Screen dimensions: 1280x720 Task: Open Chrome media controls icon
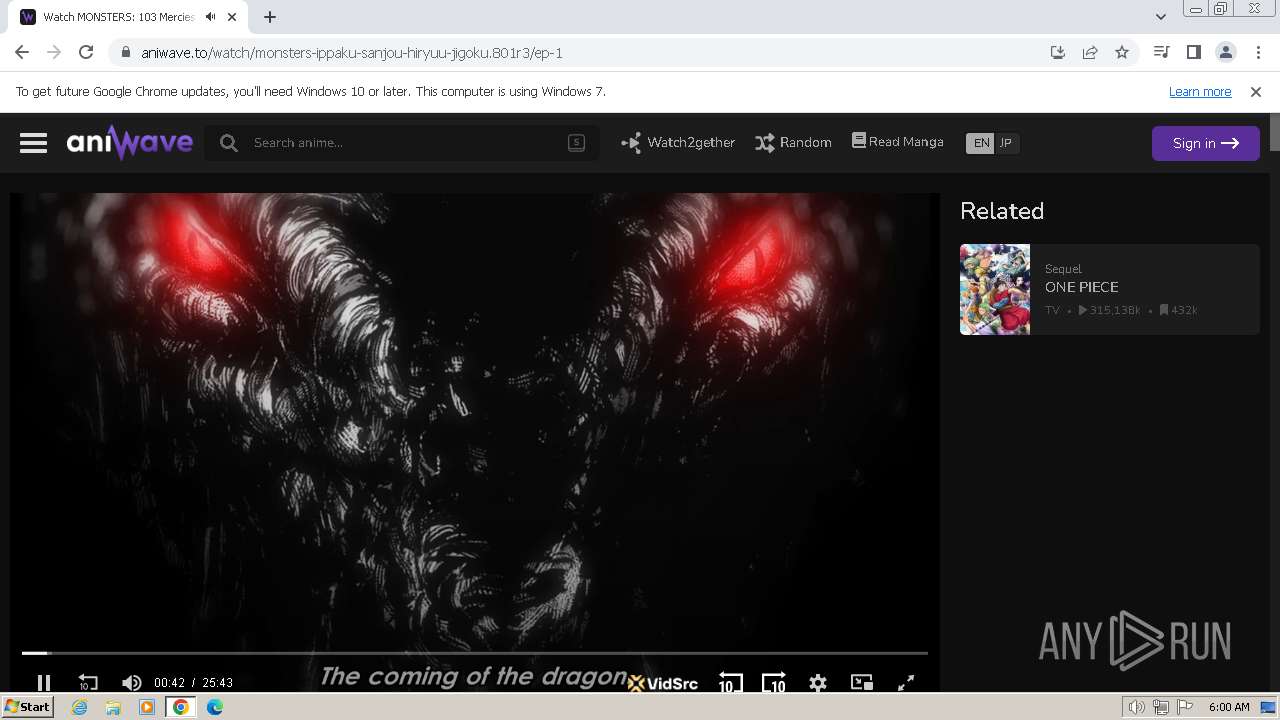click(x=1161, y=53)
